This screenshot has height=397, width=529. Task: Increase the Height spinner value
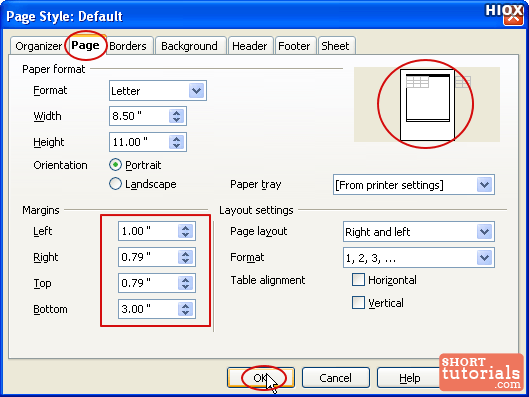[176, 138]
